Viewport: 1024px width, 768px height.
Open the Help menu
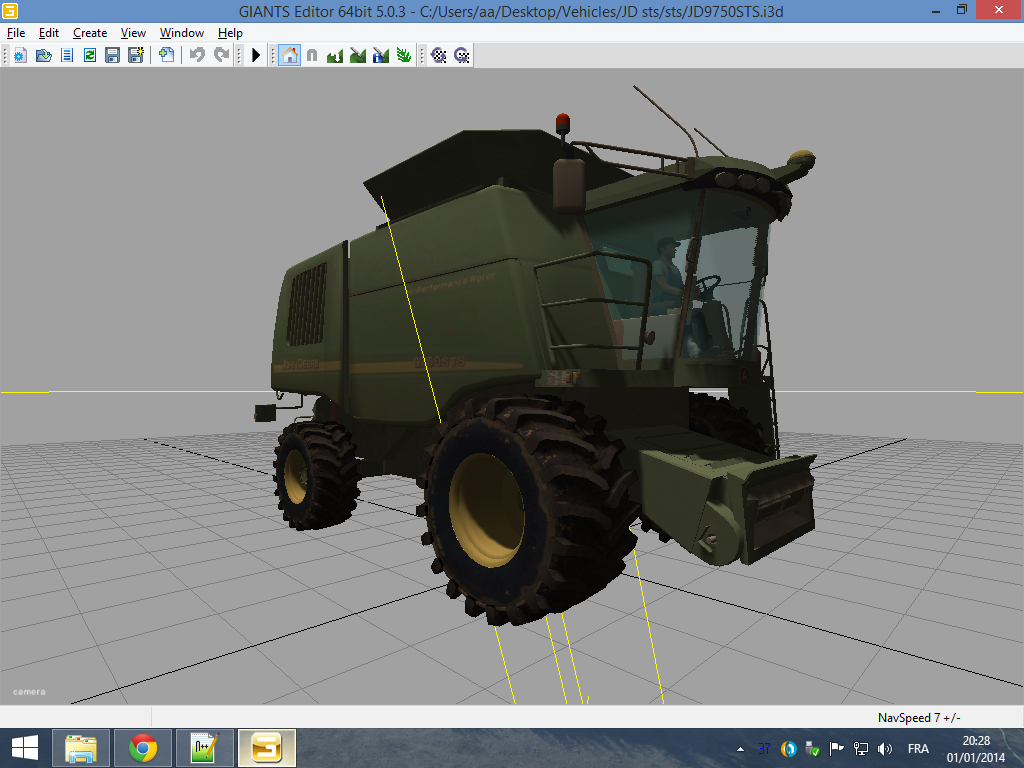click(231, 33)
